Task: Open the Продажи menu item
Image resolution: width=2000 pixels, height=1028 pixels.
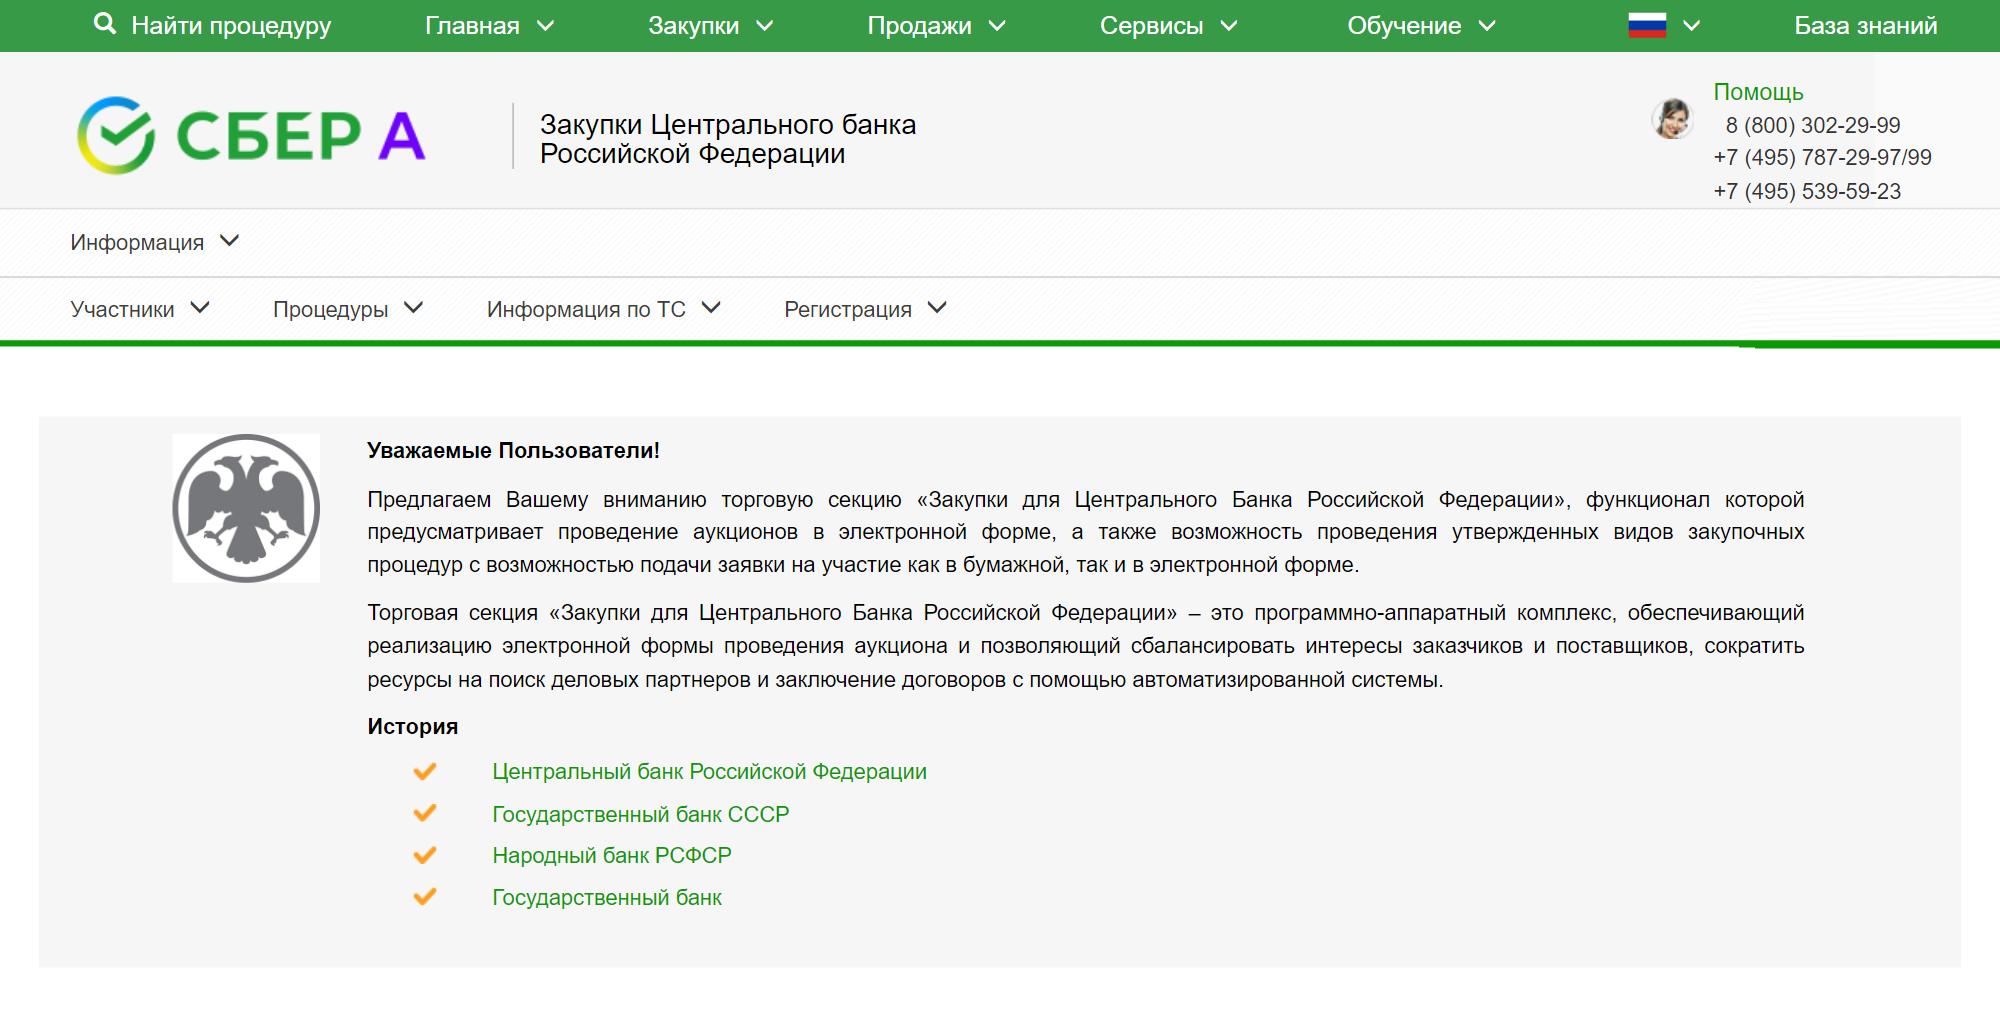Action: tap(919, 26)
